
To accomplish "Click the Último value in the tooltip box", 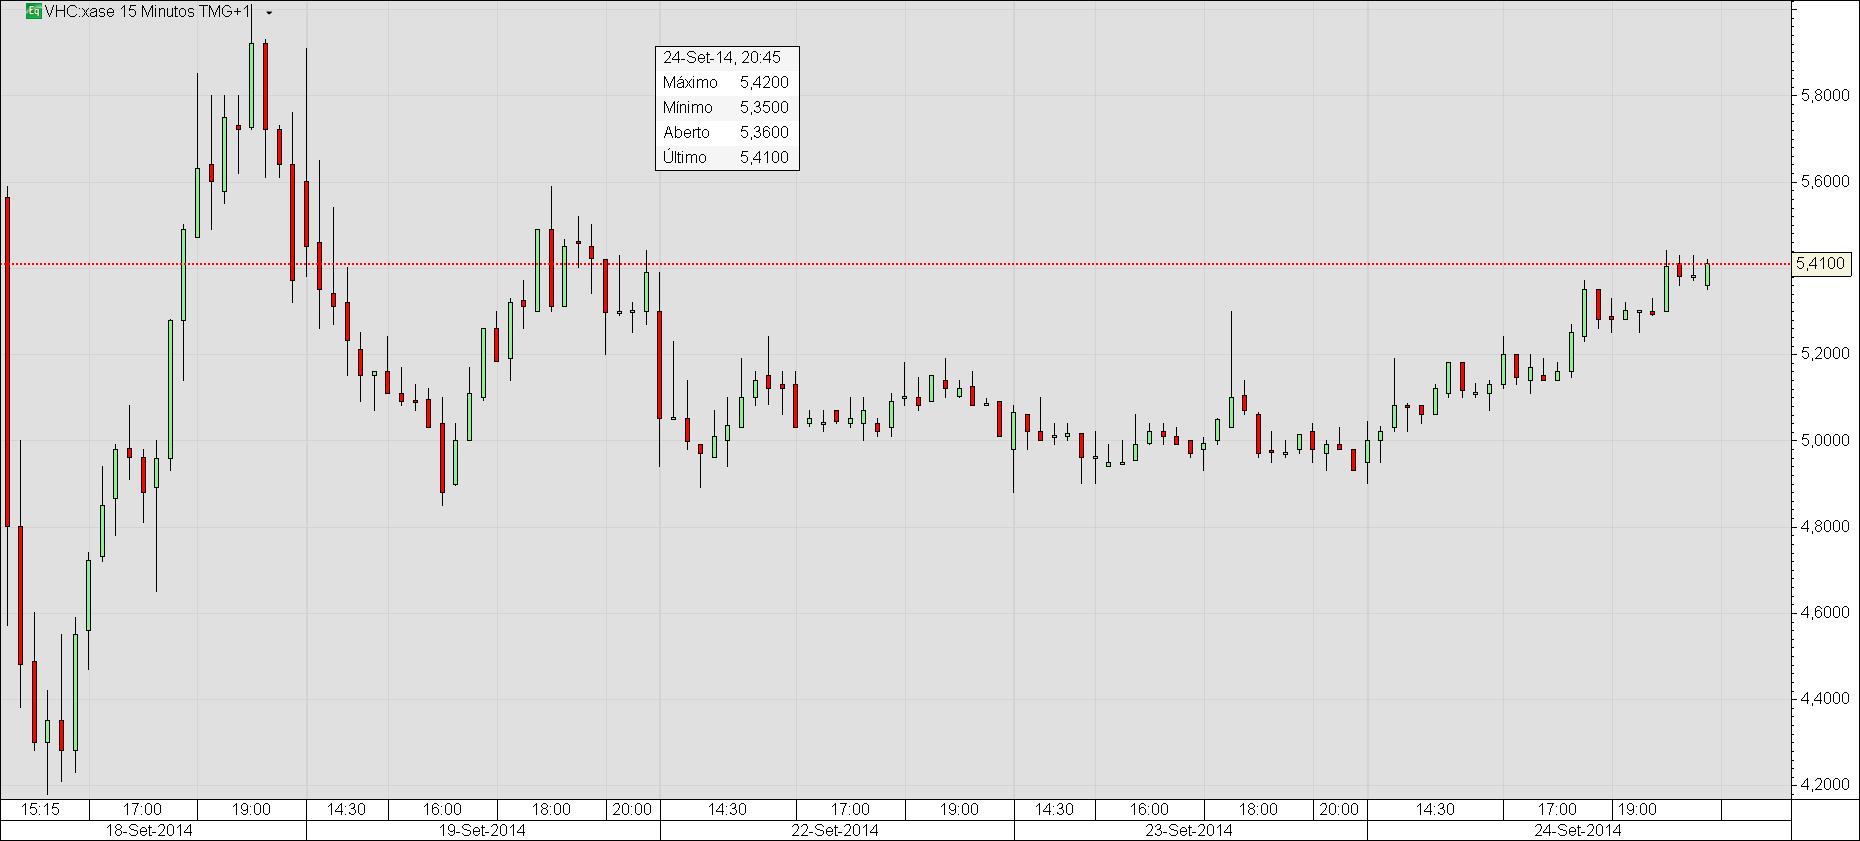I will (x=764, y=157).
